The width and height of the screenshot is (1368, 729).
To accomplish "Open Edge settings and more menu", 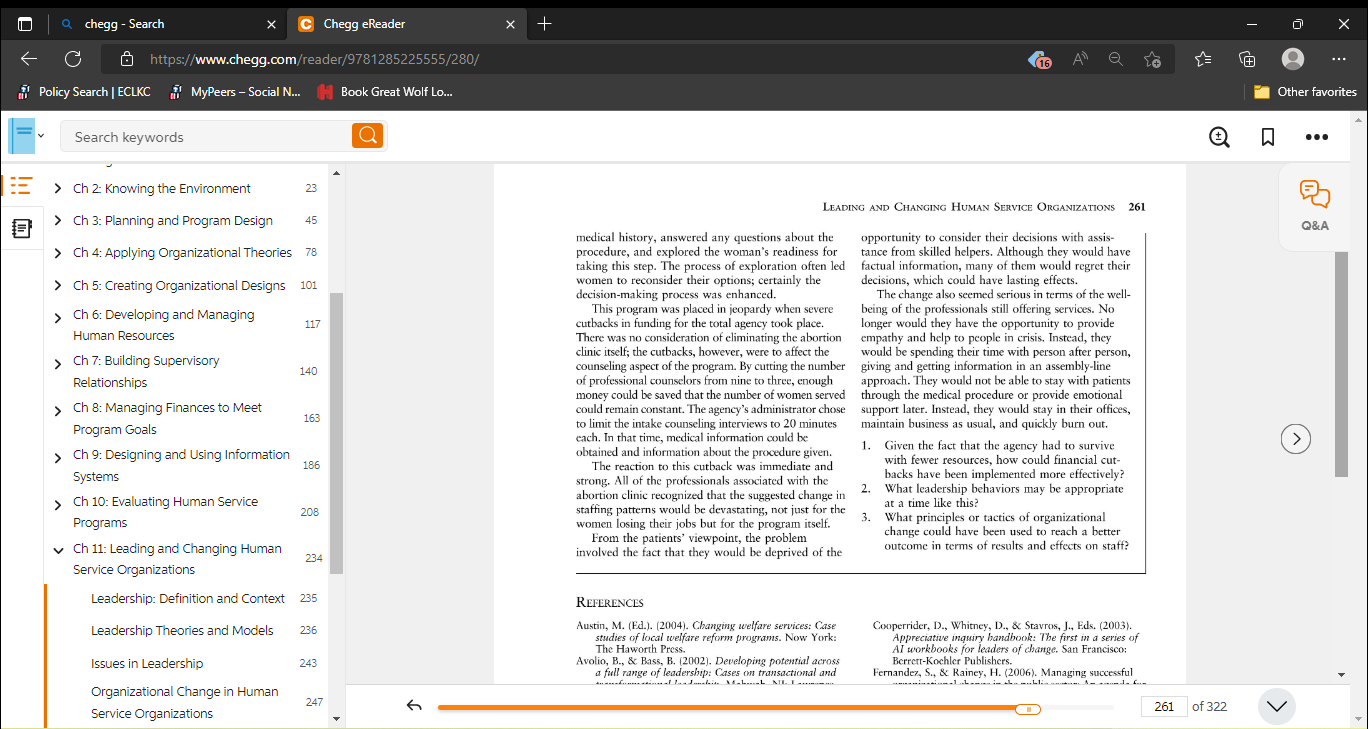I will point(1339,59).
